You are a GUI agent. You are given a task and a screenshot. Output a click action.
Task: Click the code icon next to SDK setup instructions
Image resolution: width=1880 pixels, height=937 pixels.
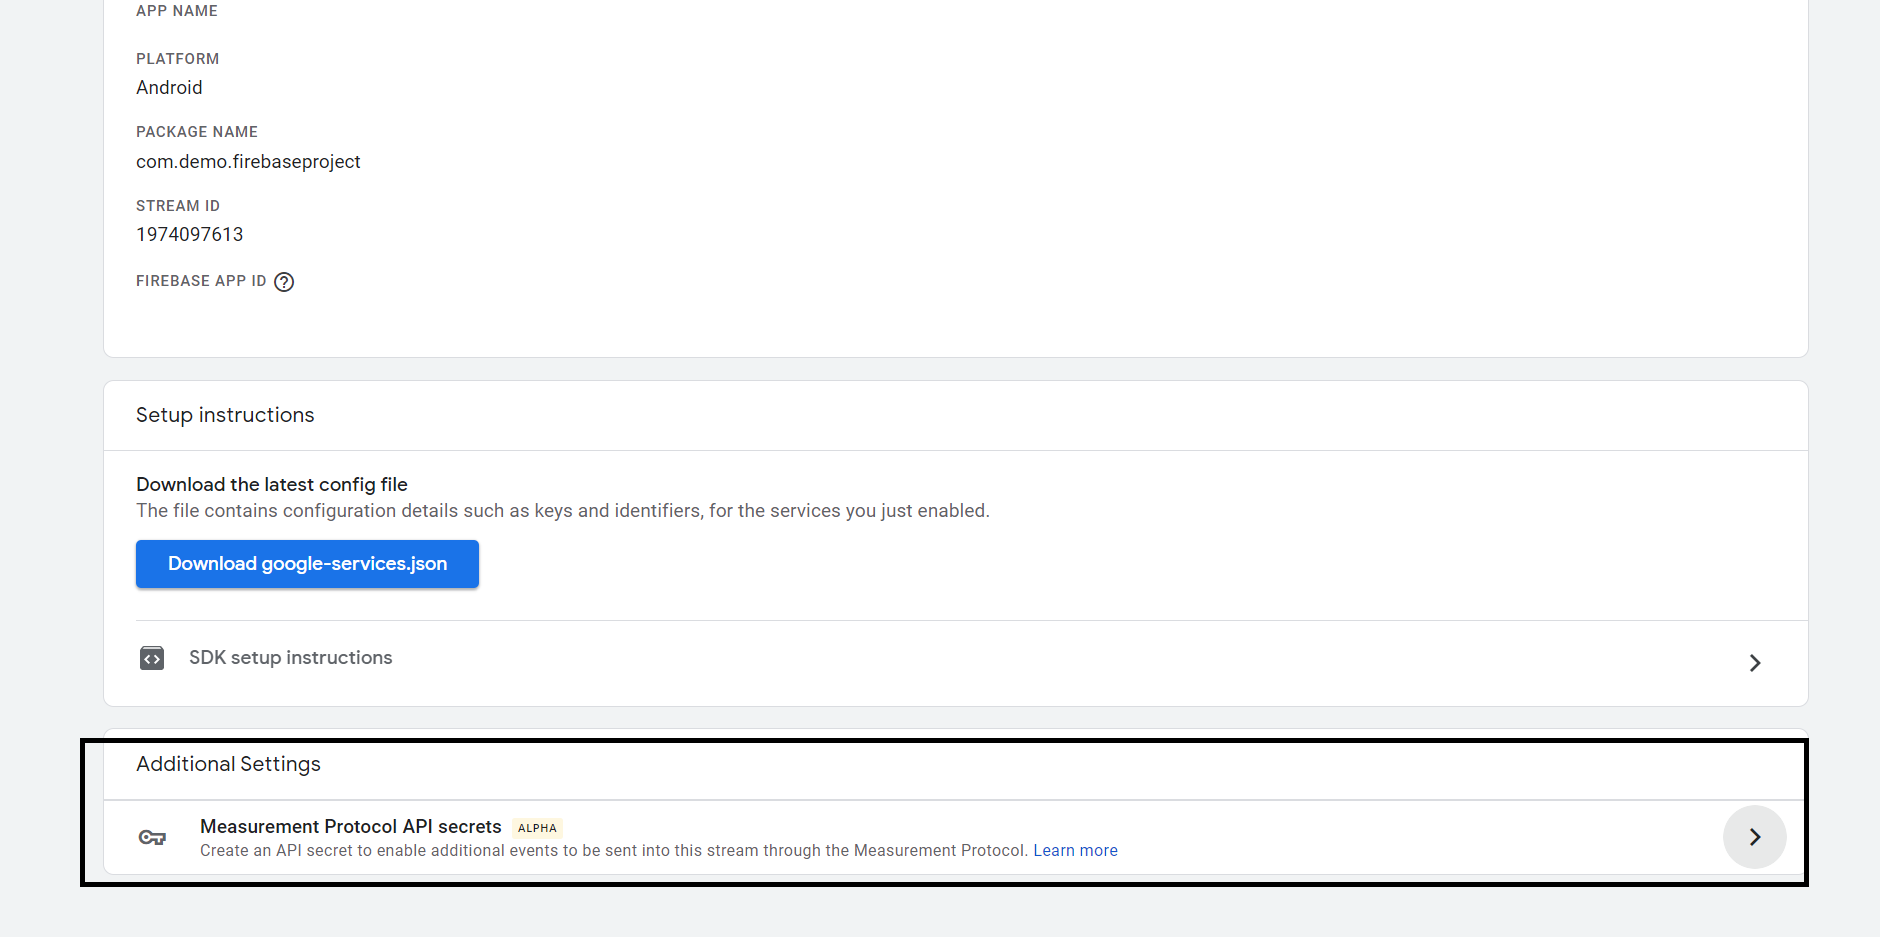pos(151,658)
